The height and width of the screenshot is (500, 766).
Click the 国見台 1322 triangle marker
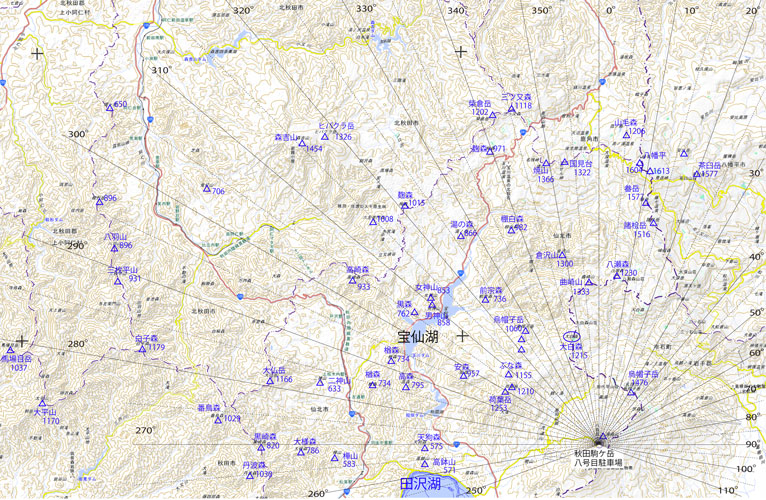click(x=564, y=162)
